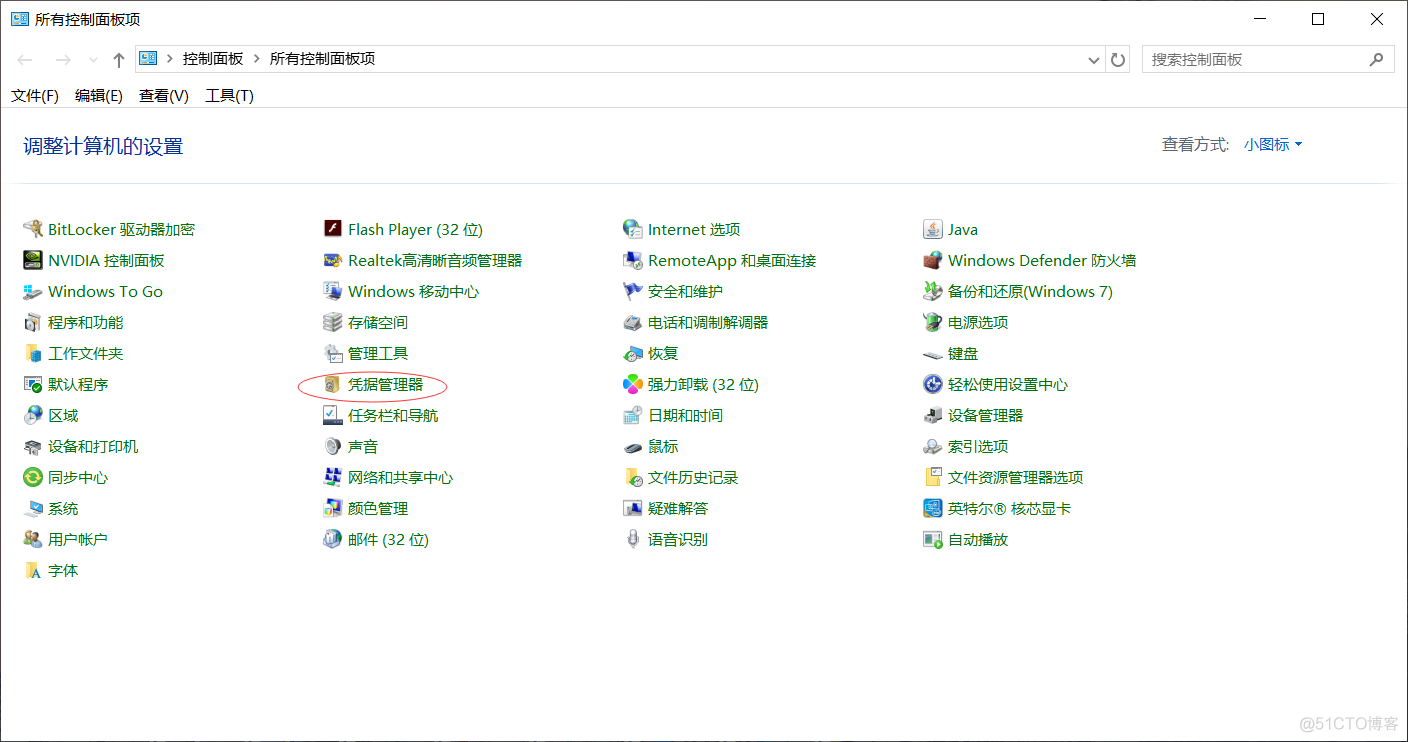Open the 轻松使用设置中心 link
The image size is (1408, 742).
[1008, 384]
